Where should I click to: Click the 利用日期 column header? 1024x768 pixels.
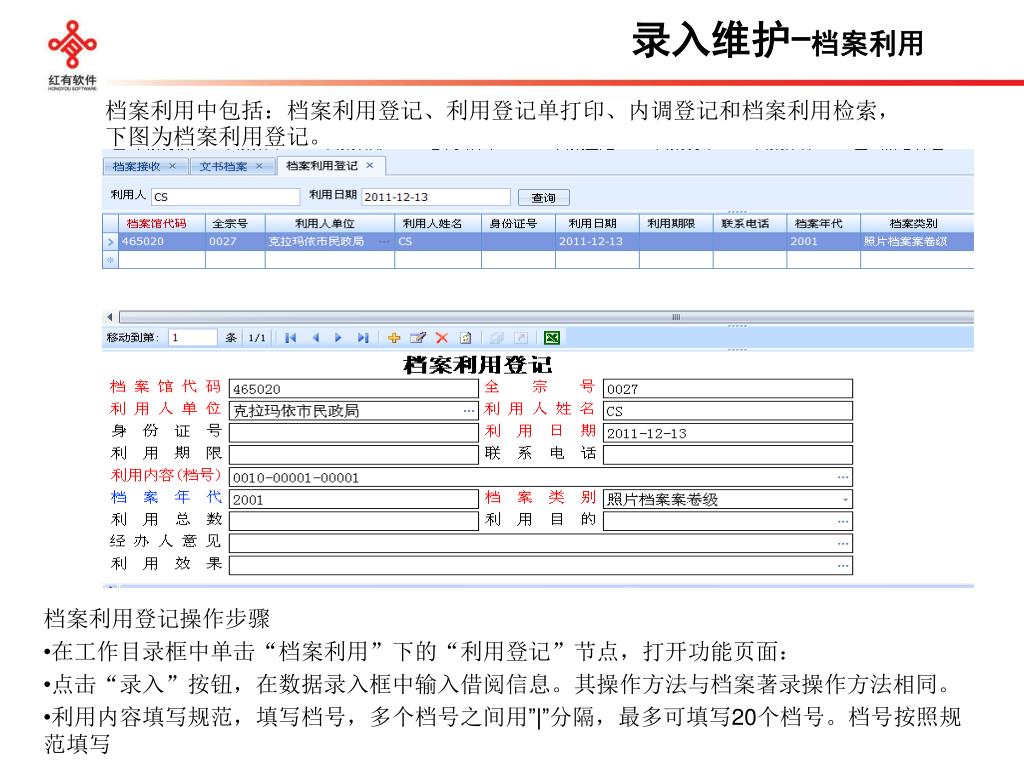tap(597, 223)
